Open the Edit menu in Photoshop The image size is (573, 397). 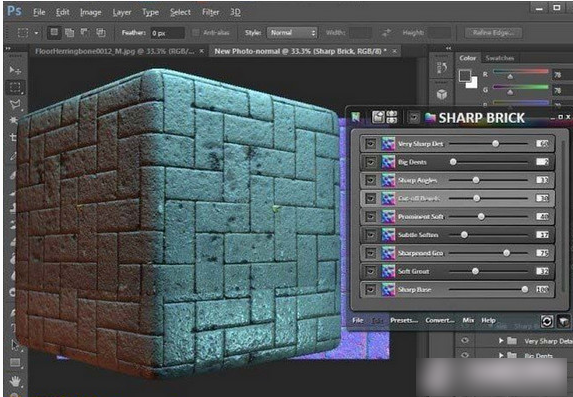tap(62, 12)
